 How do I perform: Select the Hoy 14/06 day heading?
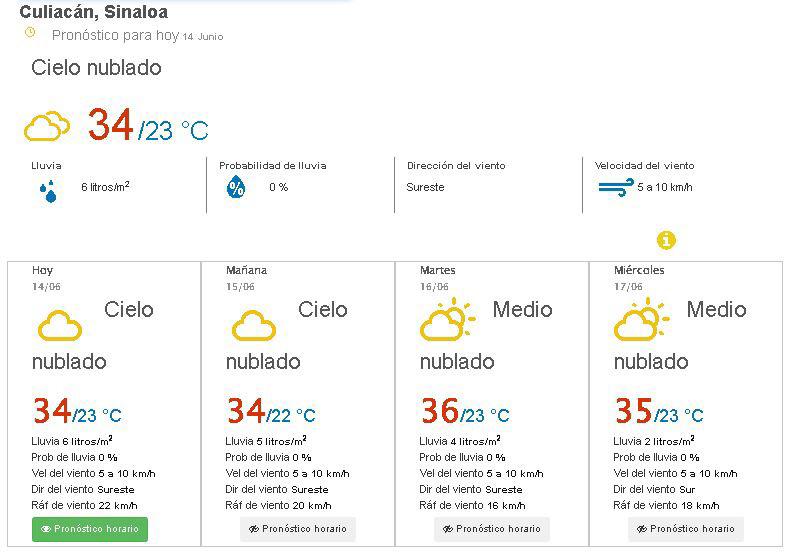(46, 278)
